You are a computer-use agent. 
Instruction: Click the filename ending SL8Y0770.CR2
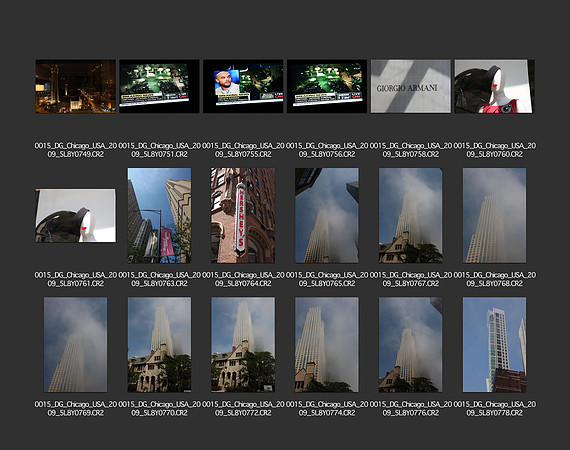(160, 409)
